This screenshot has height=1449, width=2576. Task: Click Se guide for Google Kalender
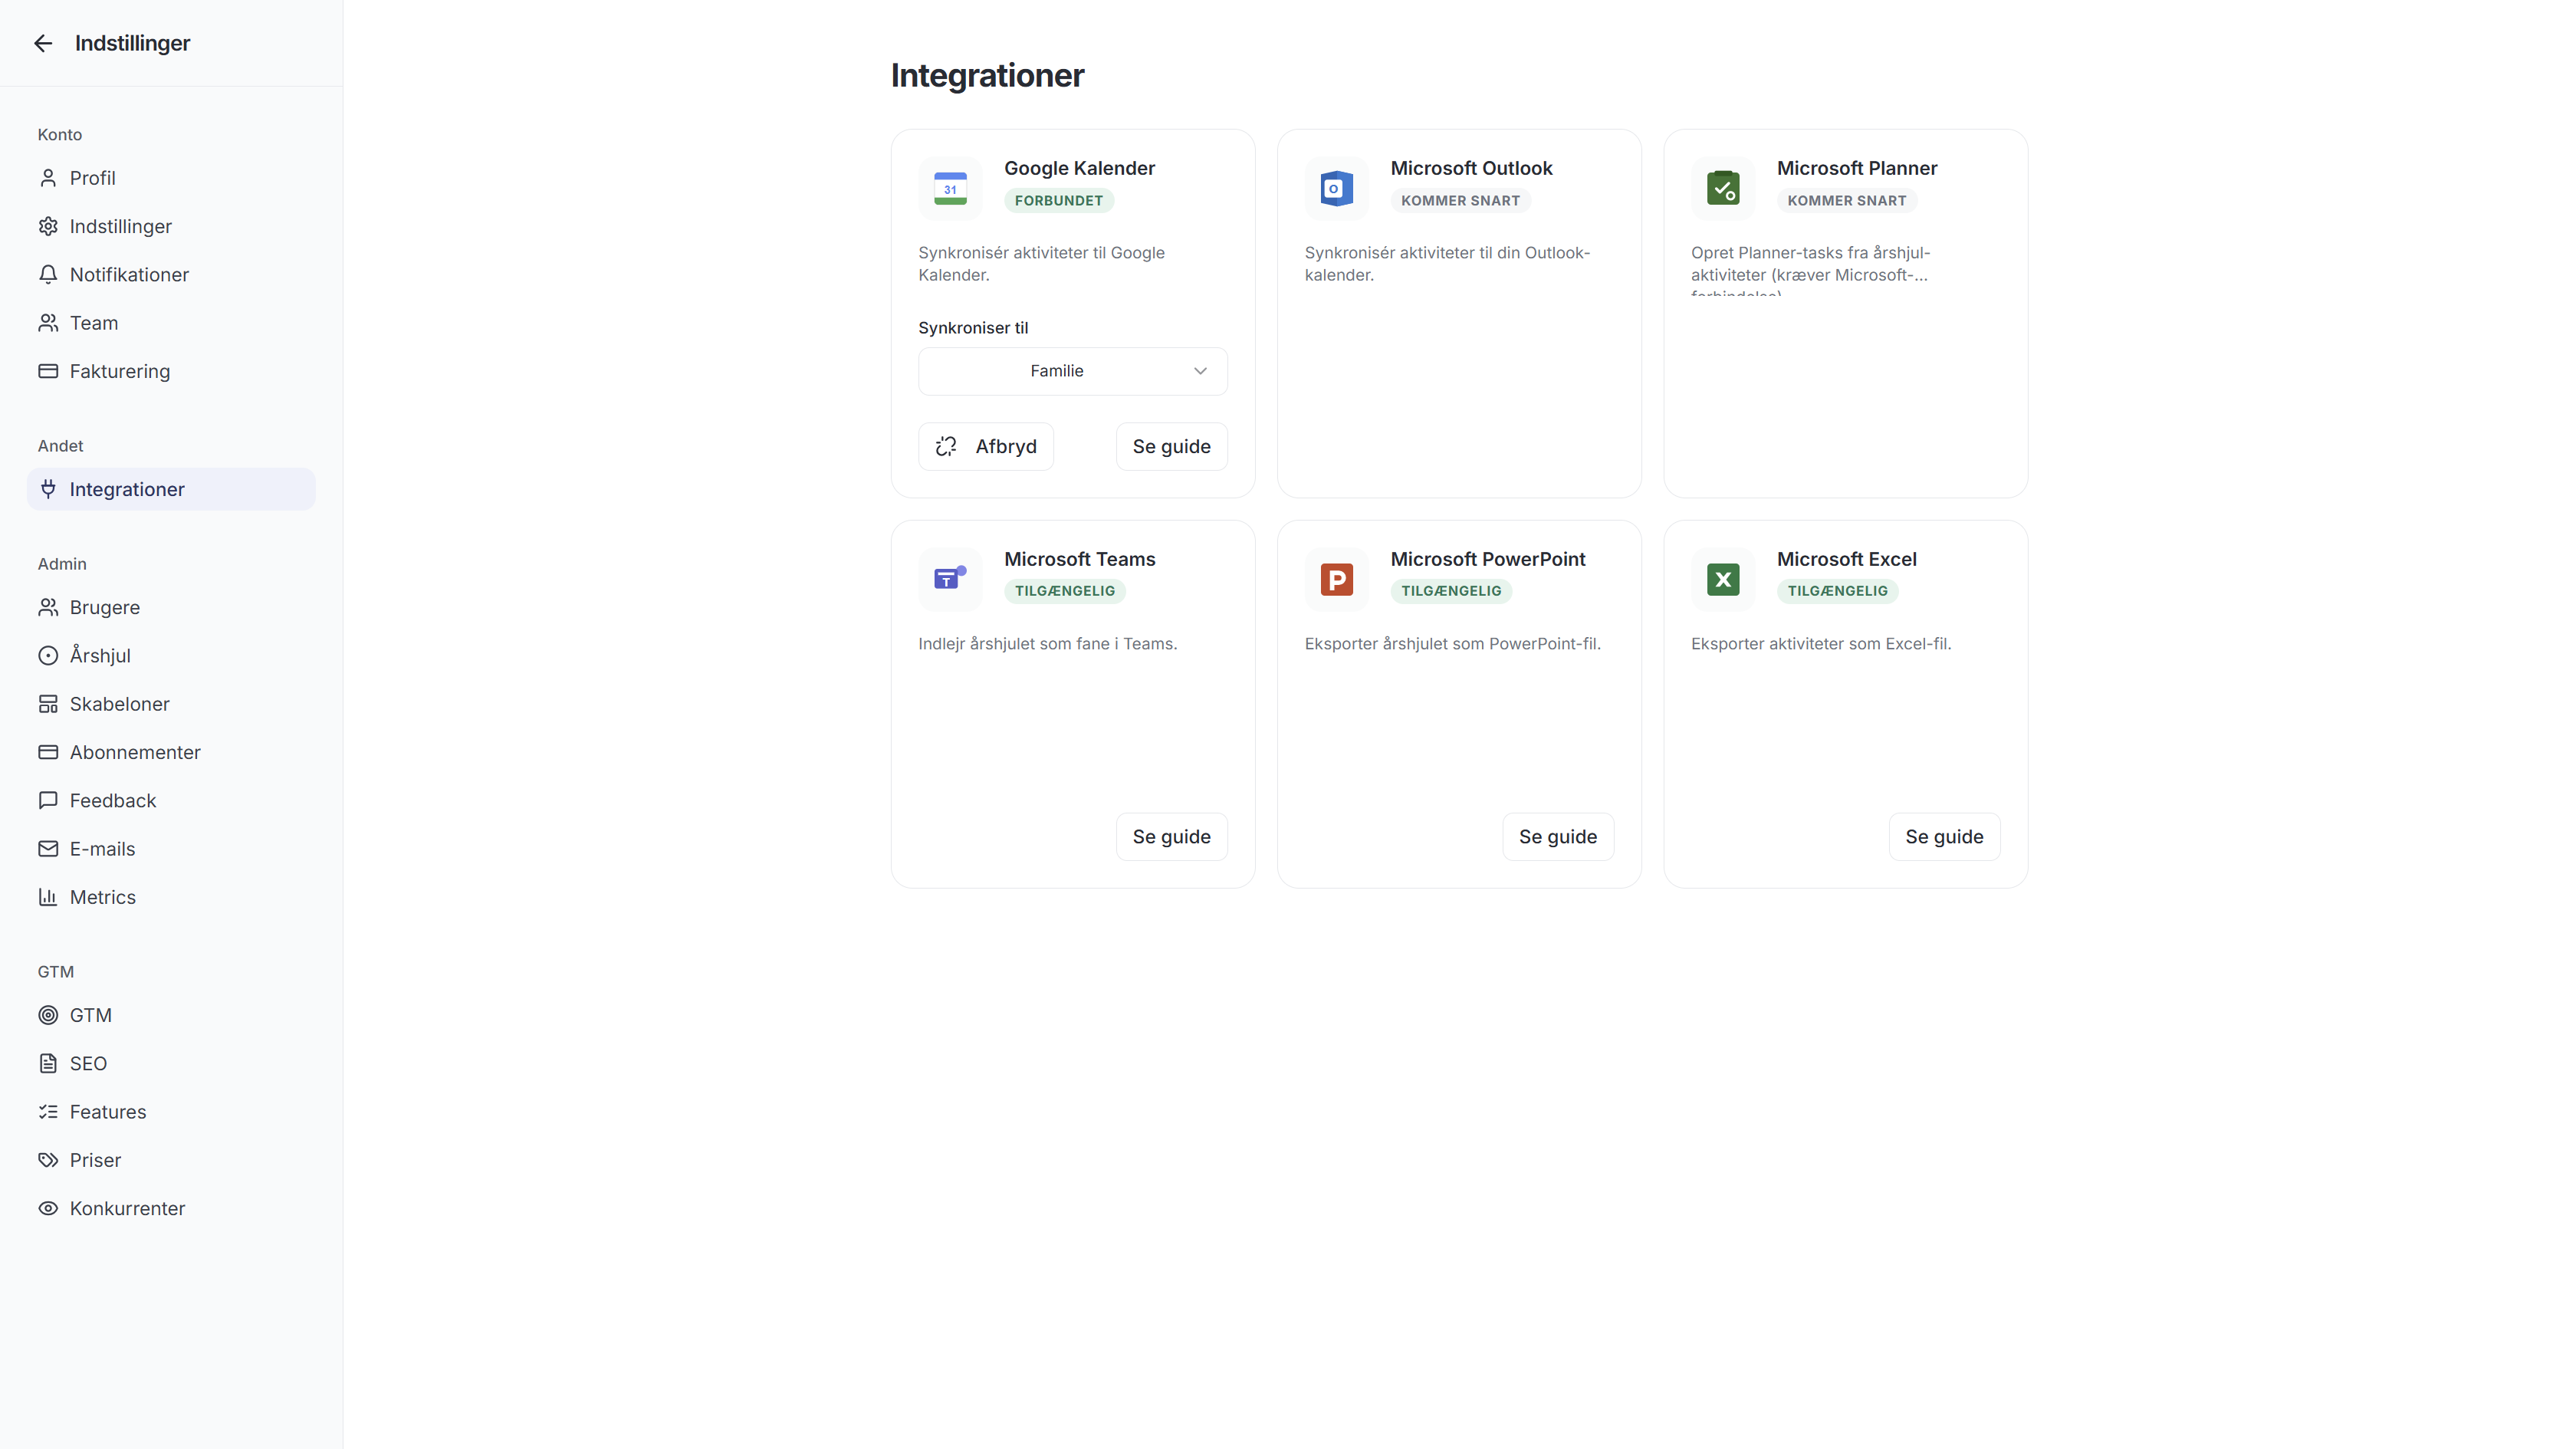tap(1171, 446)
